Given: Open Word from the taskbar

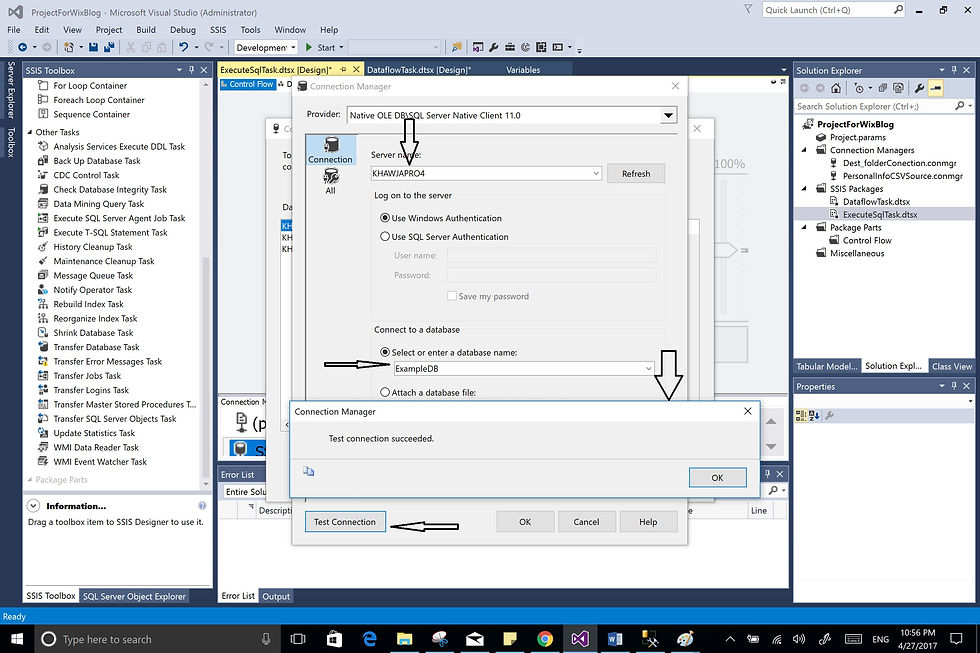Looking at the screenshot, I should [x=614, y=639].
